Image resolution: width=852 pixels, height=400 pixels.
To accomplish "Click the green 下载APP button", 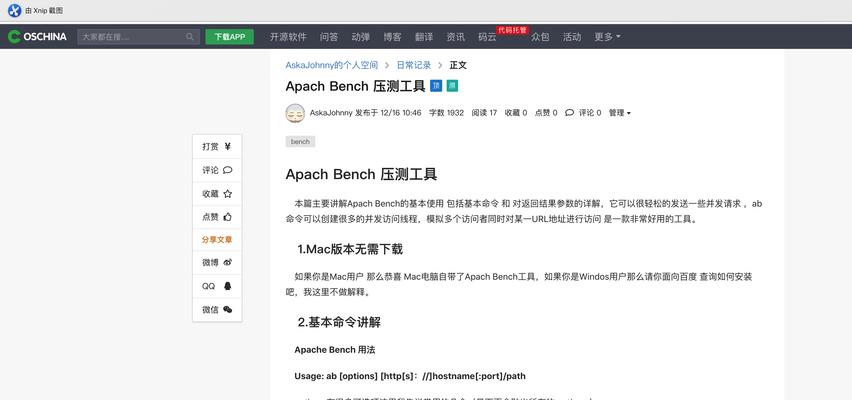I will click(229, 37).
